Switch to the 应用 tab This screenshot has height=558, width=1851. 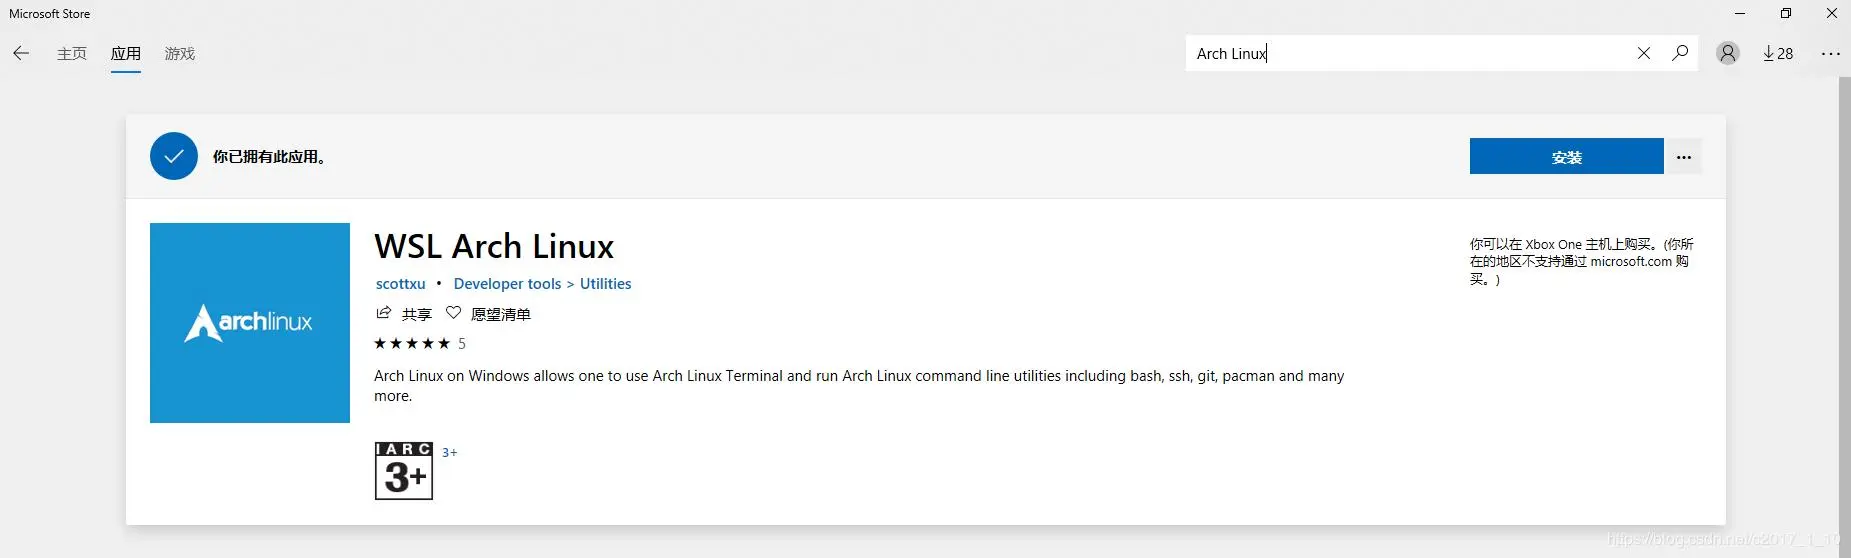(x=126, y=54)
